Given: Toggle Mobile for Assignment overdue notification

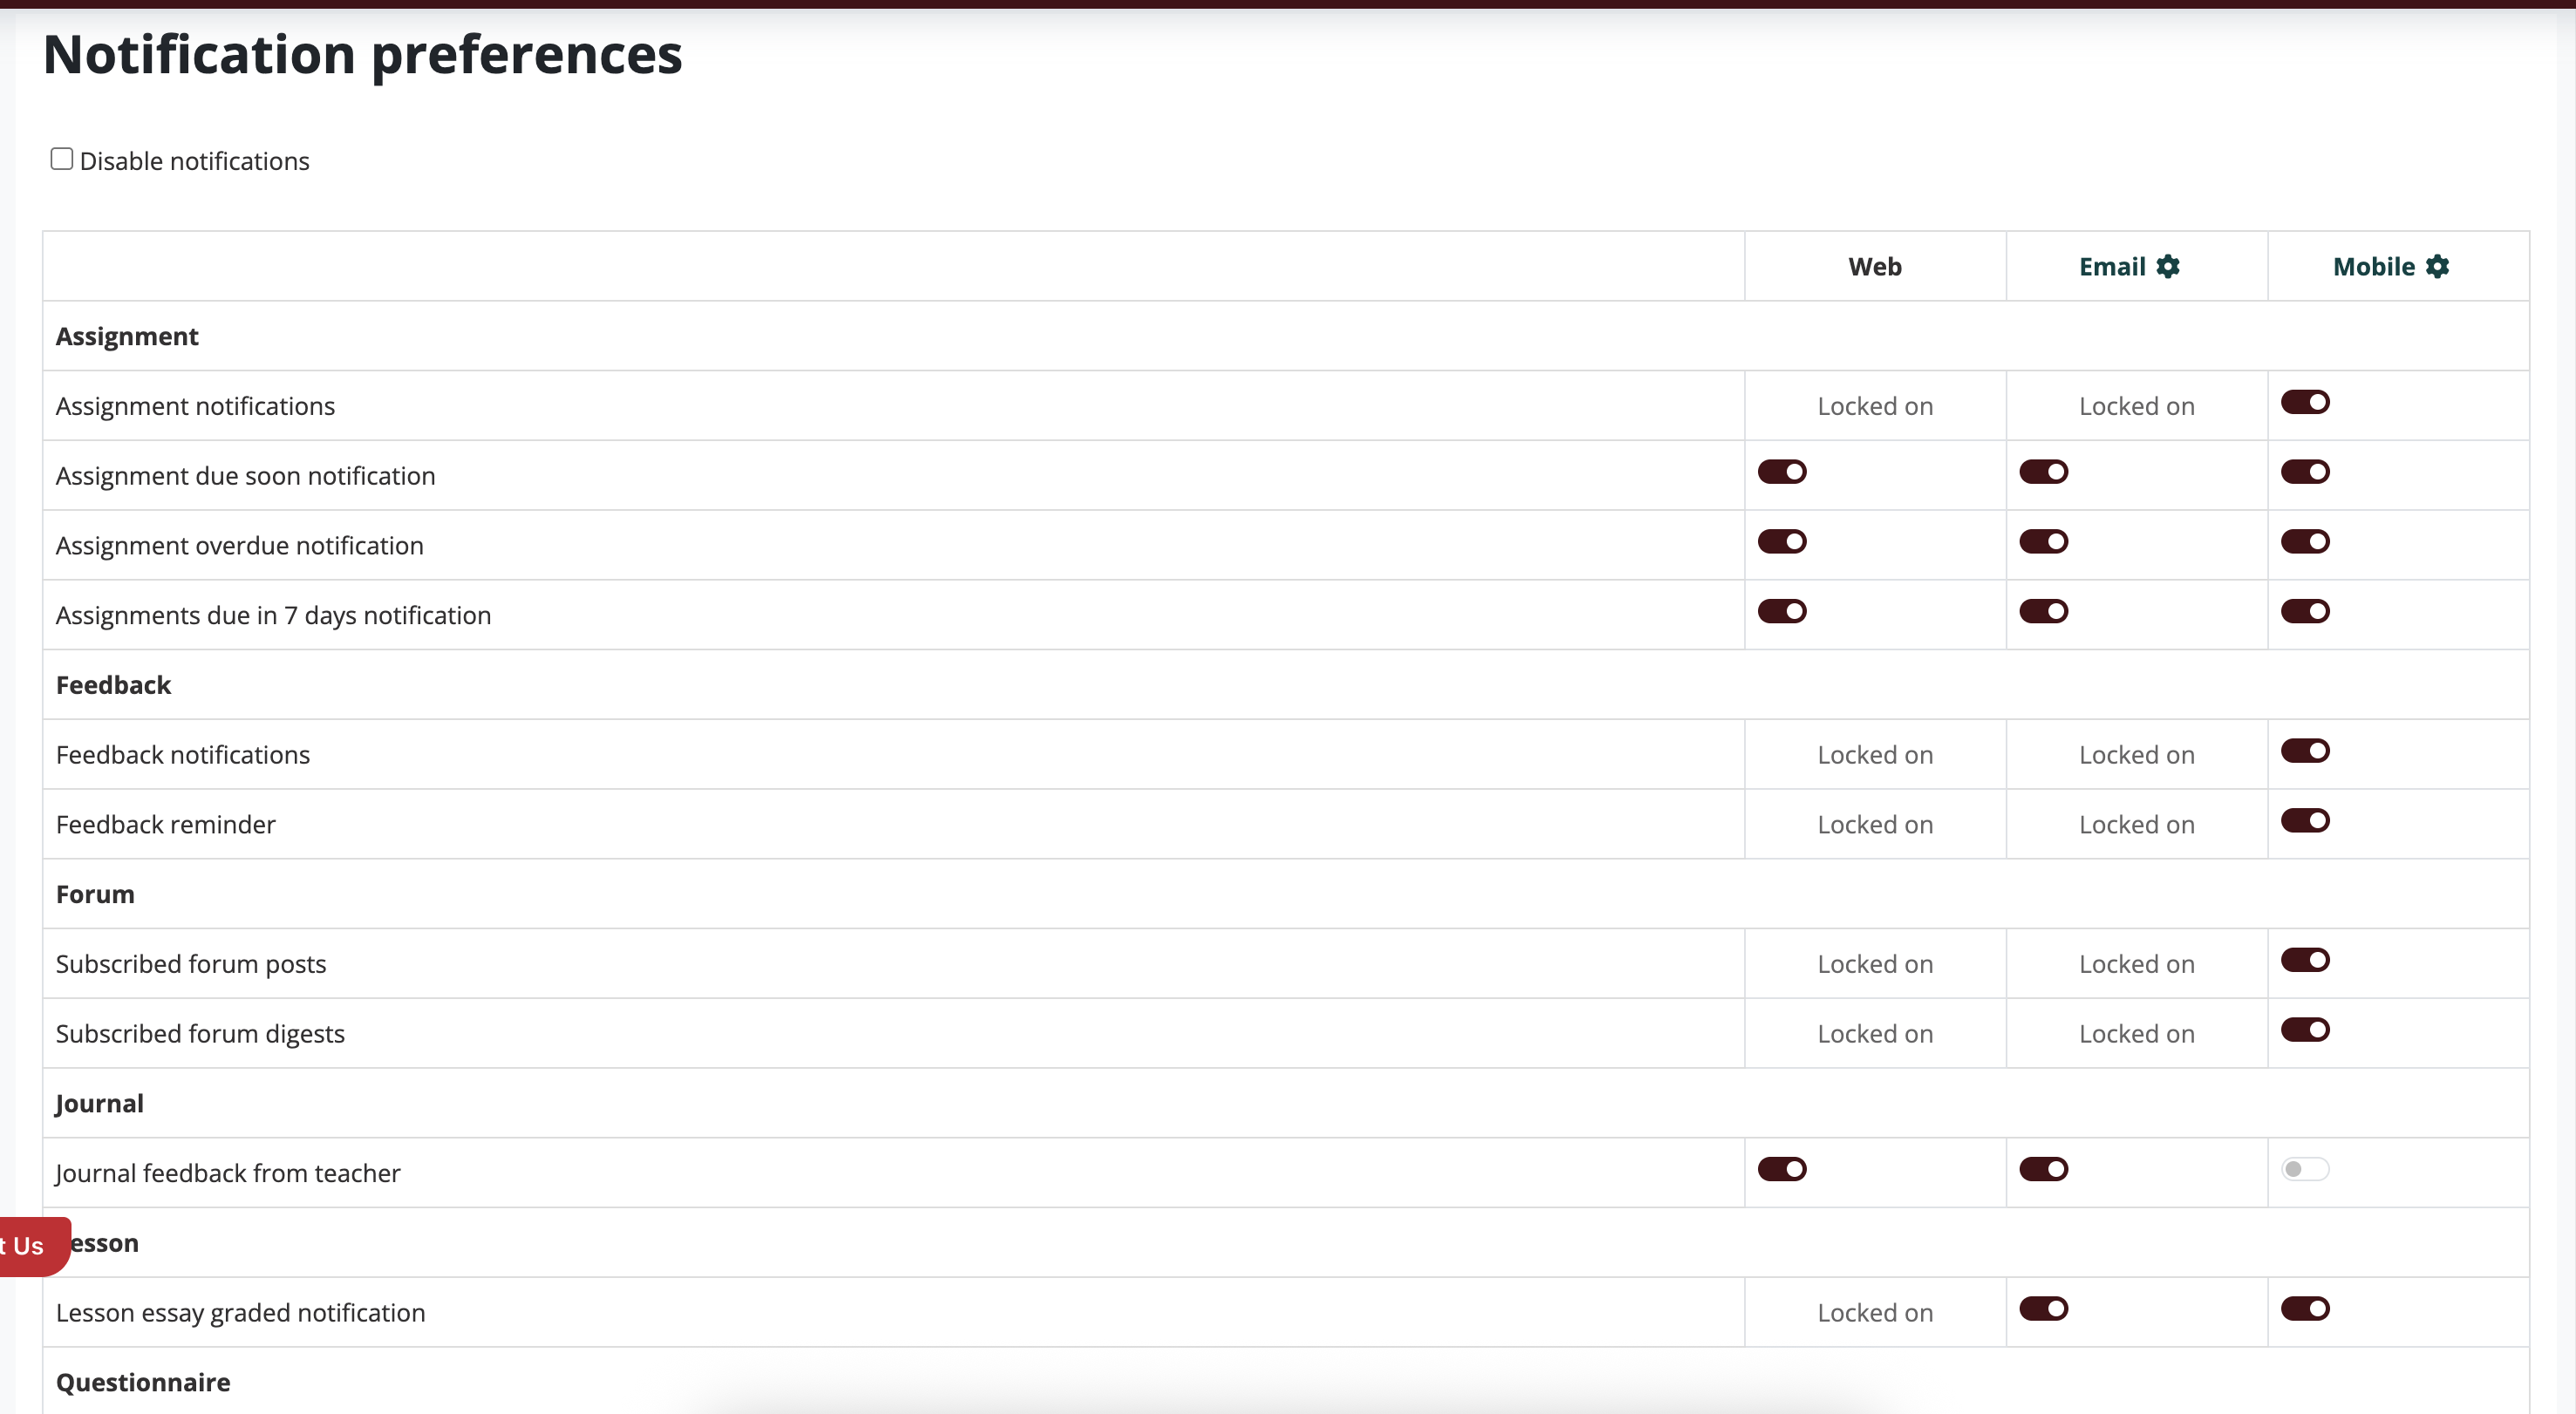Looking at the screenshot, I should pyautogui.click(x=2305, y=542).
